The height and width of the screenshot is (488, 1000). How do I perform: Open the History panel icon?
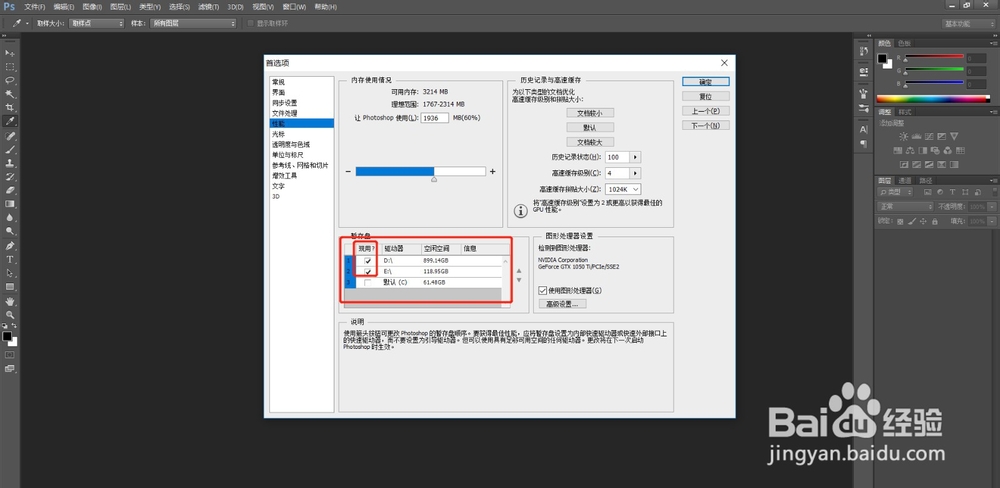(x=864, y=51)
